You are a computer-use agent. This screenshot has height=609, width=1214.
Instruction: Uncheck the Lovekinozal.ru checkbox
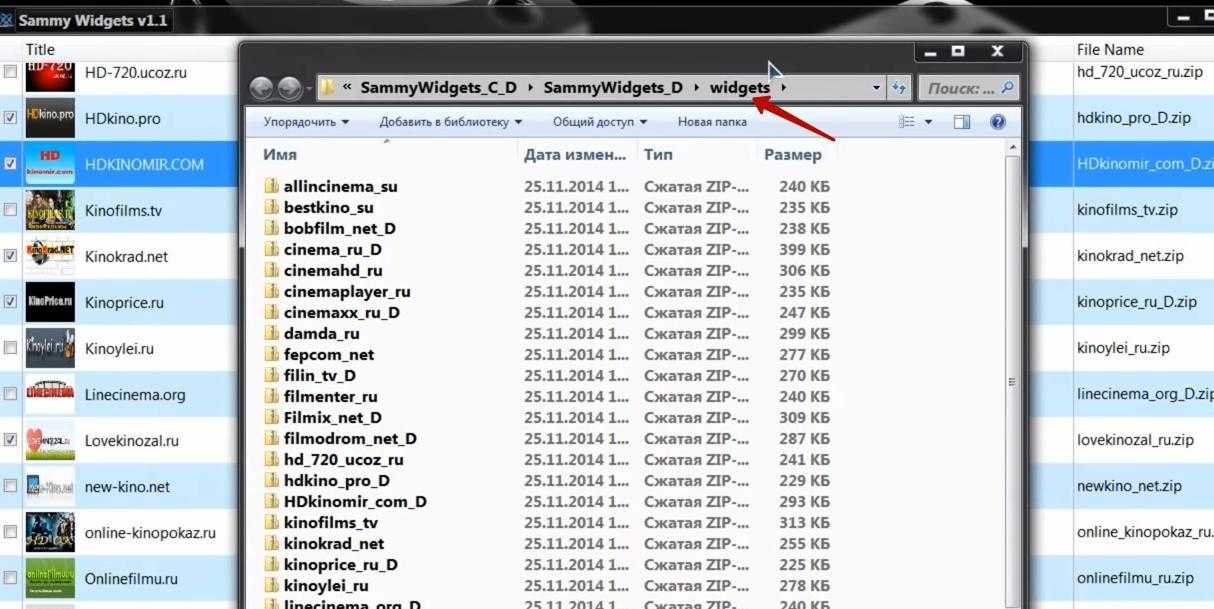coord(11,440)
